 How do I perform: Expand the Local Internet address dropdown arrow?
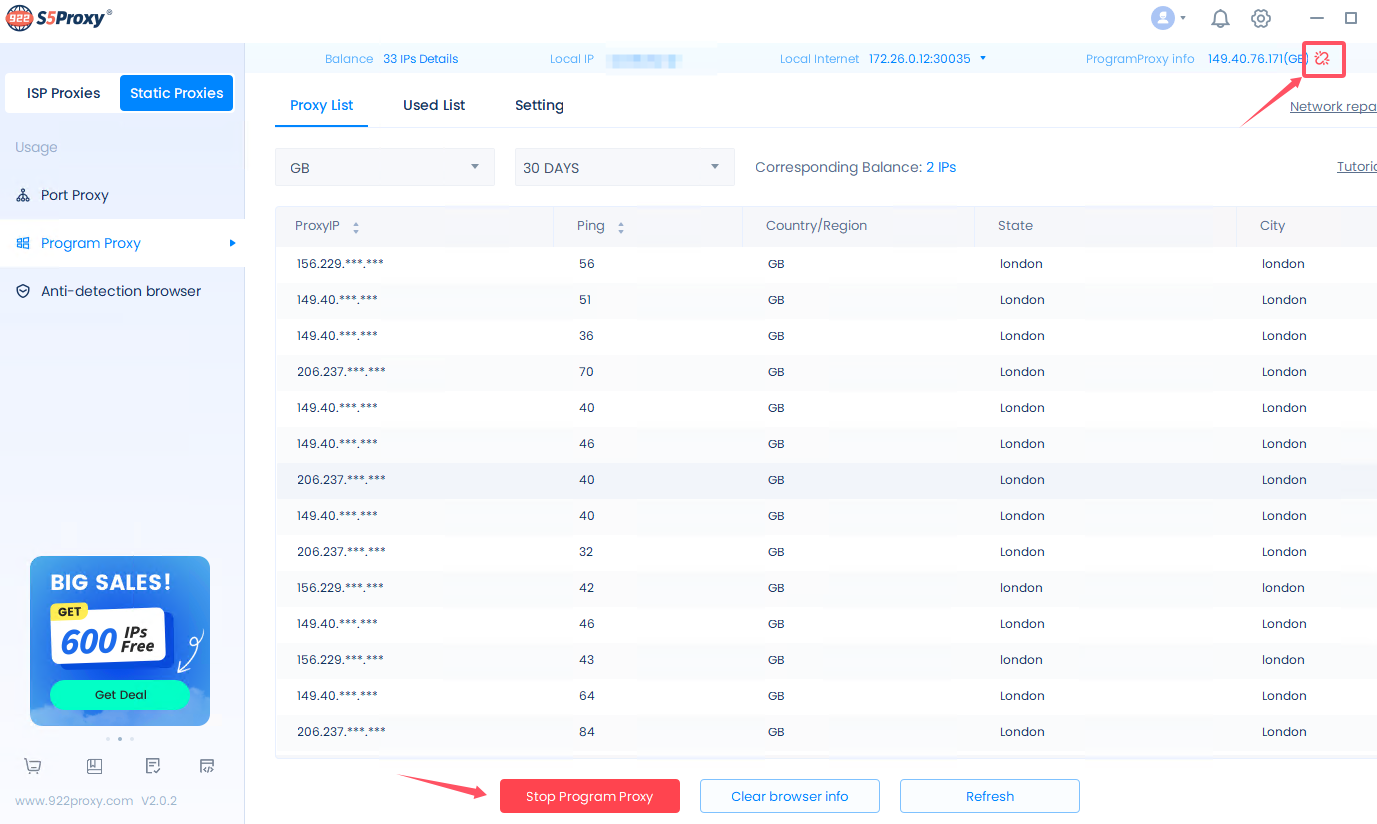[983, 58]
